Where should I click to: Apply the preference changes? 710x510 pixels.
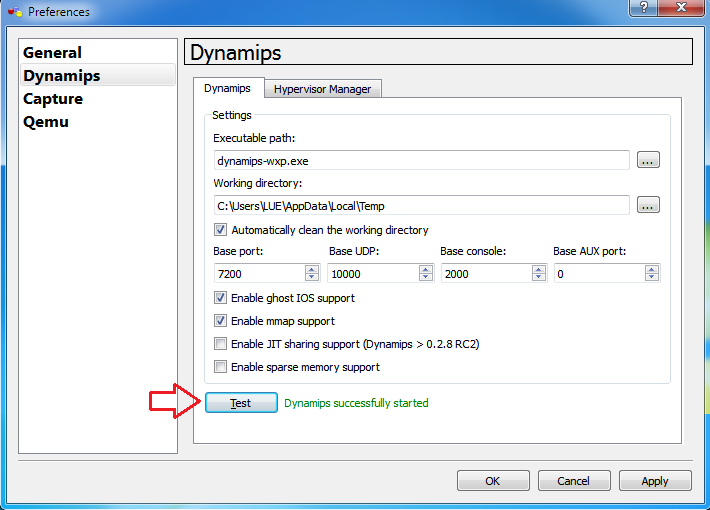point(655,481)
